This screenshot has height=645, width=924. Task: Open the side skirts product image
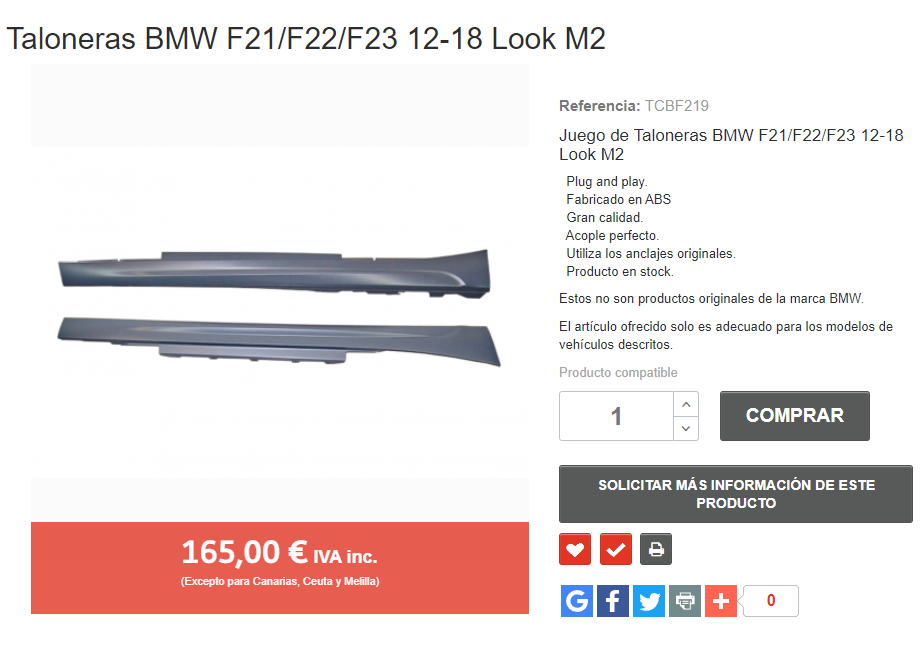click(x=279, y=308)
